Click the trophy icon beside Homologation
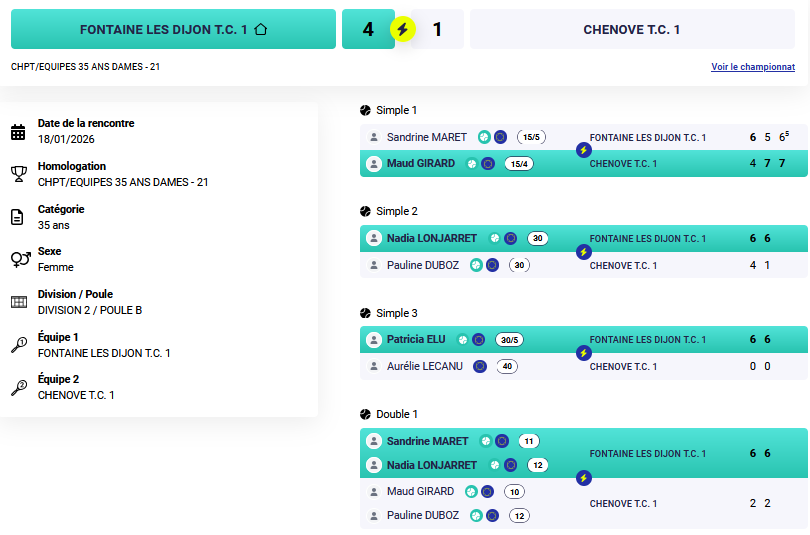The image size is (810, 535). pyautogui.click(x=18, y=175)
